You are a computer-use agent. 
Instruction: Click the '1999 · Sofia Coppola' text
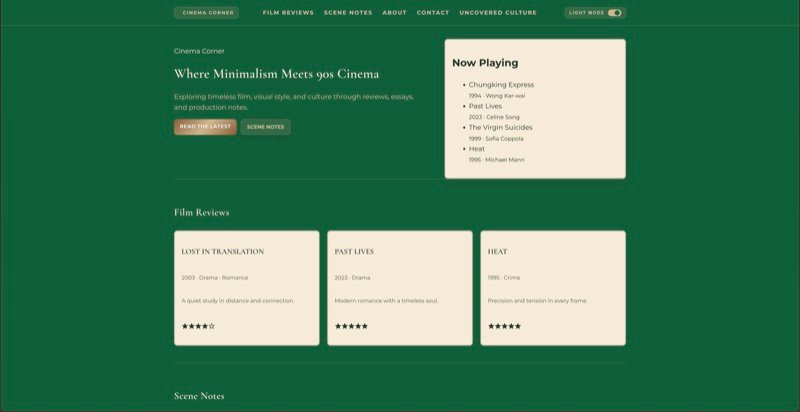(x=496, y=139)
